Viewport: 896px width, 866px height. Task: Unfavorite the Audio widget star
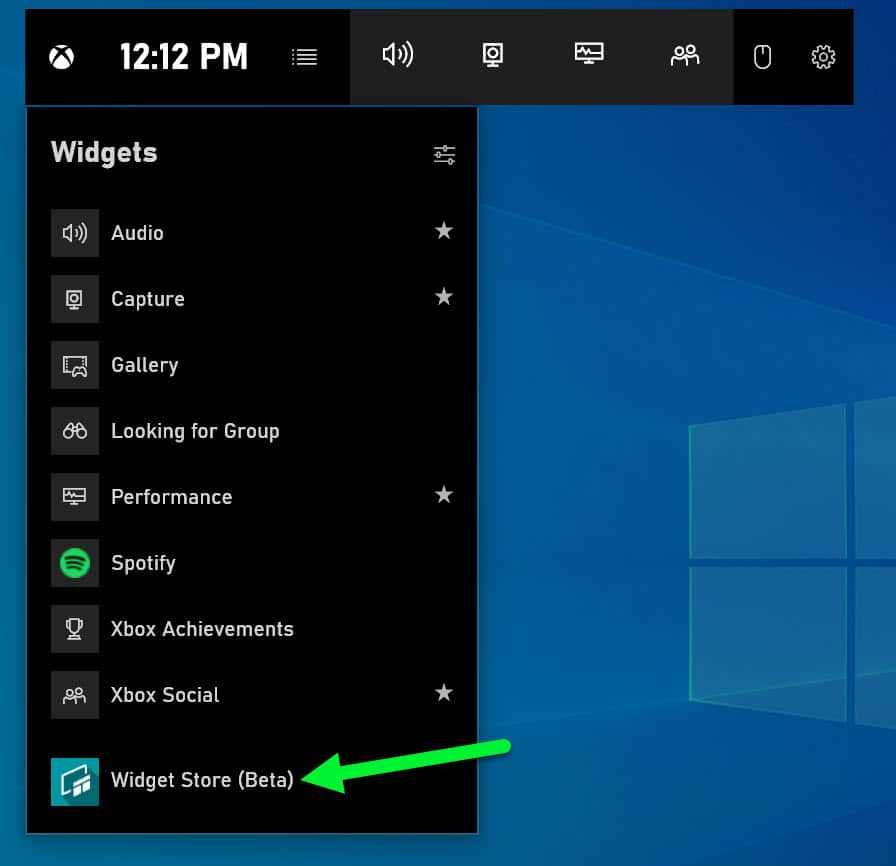point(444,231)
